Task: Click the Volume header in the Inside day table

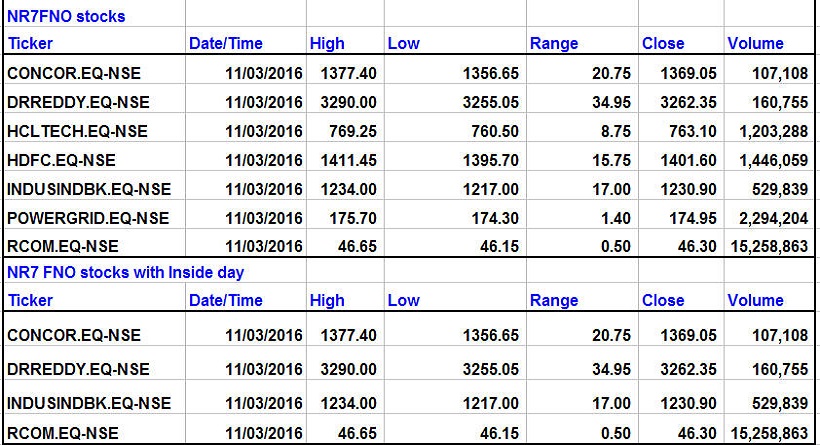Action: pyautogui.click(x=755, y=300)
